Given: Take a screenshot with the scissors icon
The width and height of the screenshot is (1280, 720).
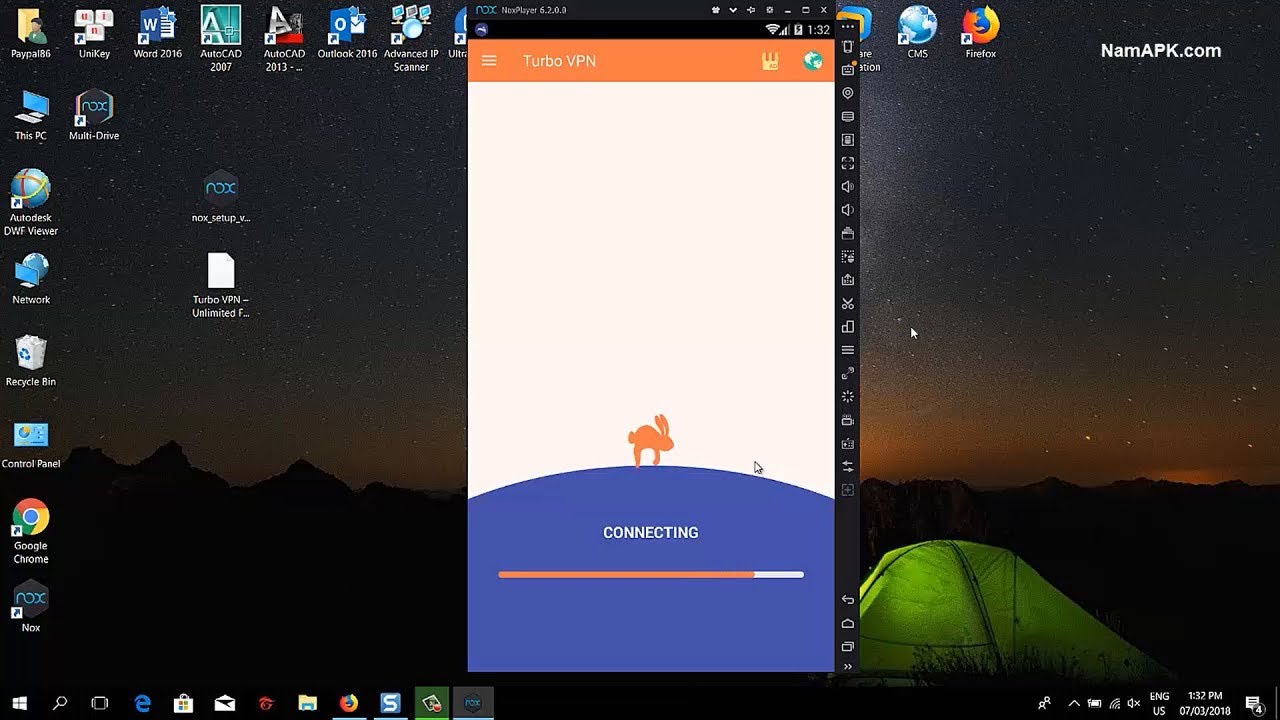Looking at the screenshot, I should click(848, 303).
